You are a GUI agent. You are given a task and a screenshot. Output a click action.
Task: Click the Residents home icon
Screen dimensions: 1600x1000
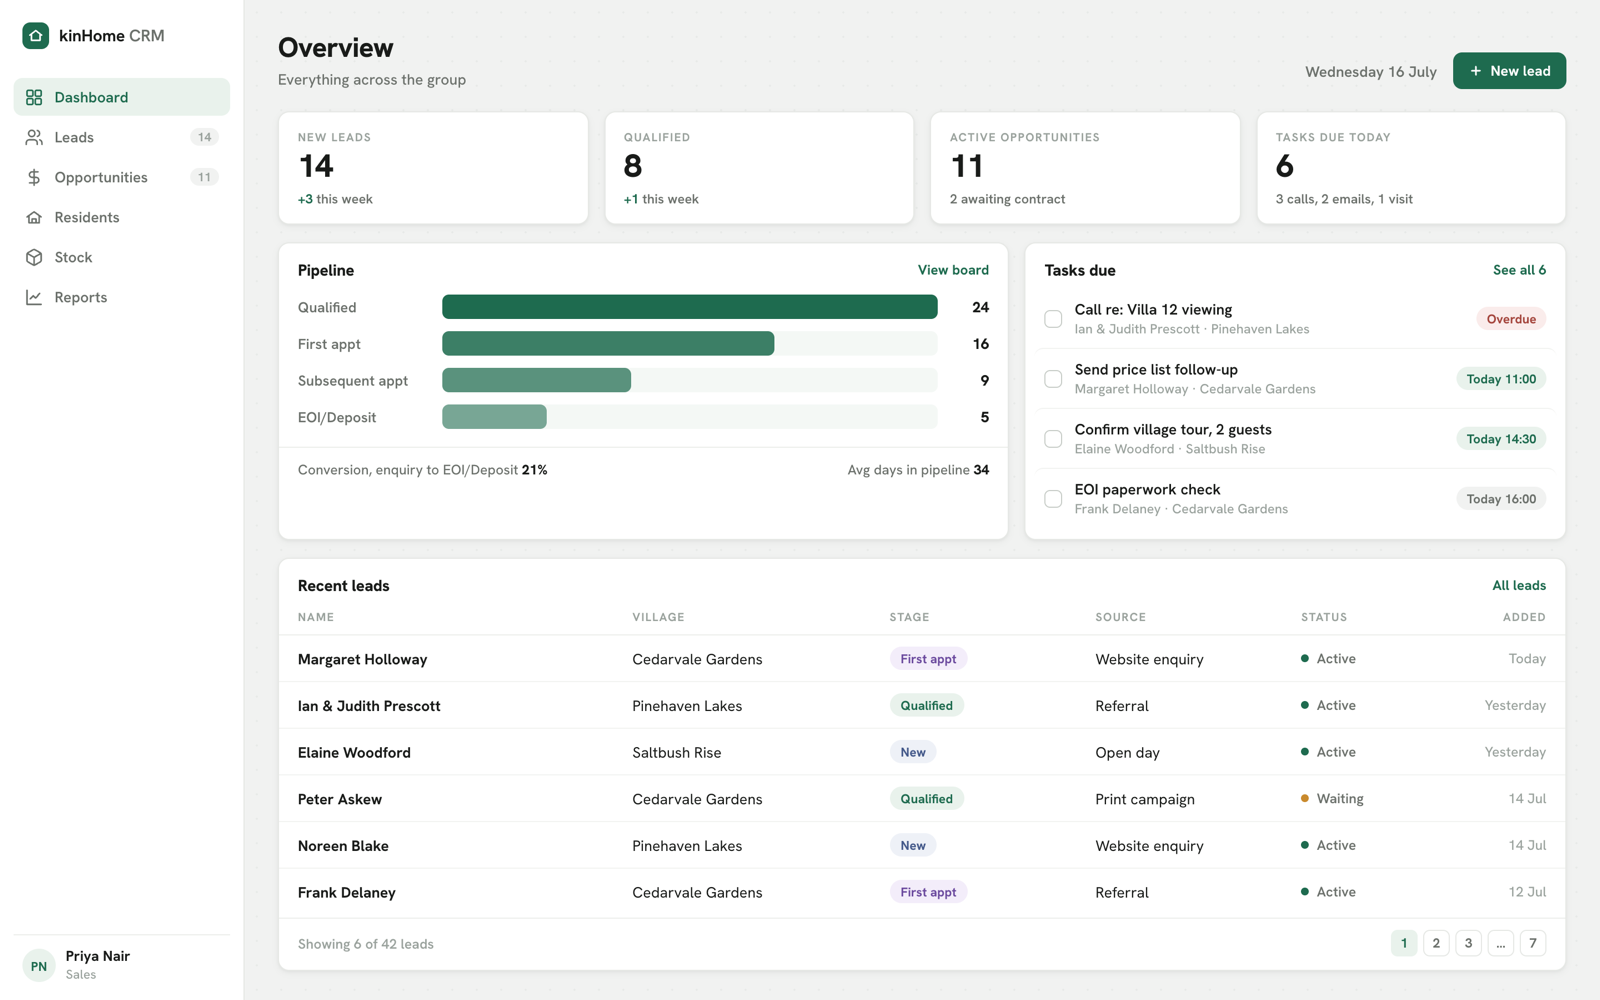pos(34,217)
